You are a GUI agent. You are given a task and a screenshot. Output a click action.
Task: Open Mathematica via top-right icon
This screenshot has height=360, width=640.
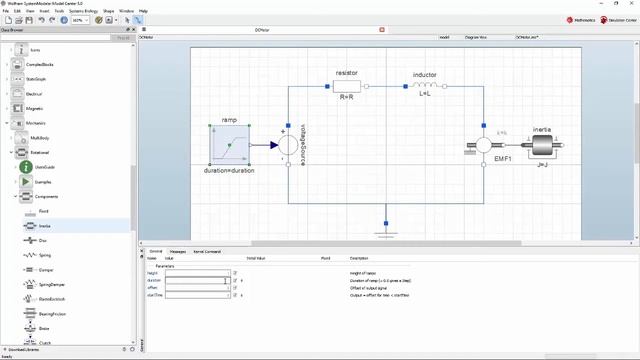tap(581, 20)
